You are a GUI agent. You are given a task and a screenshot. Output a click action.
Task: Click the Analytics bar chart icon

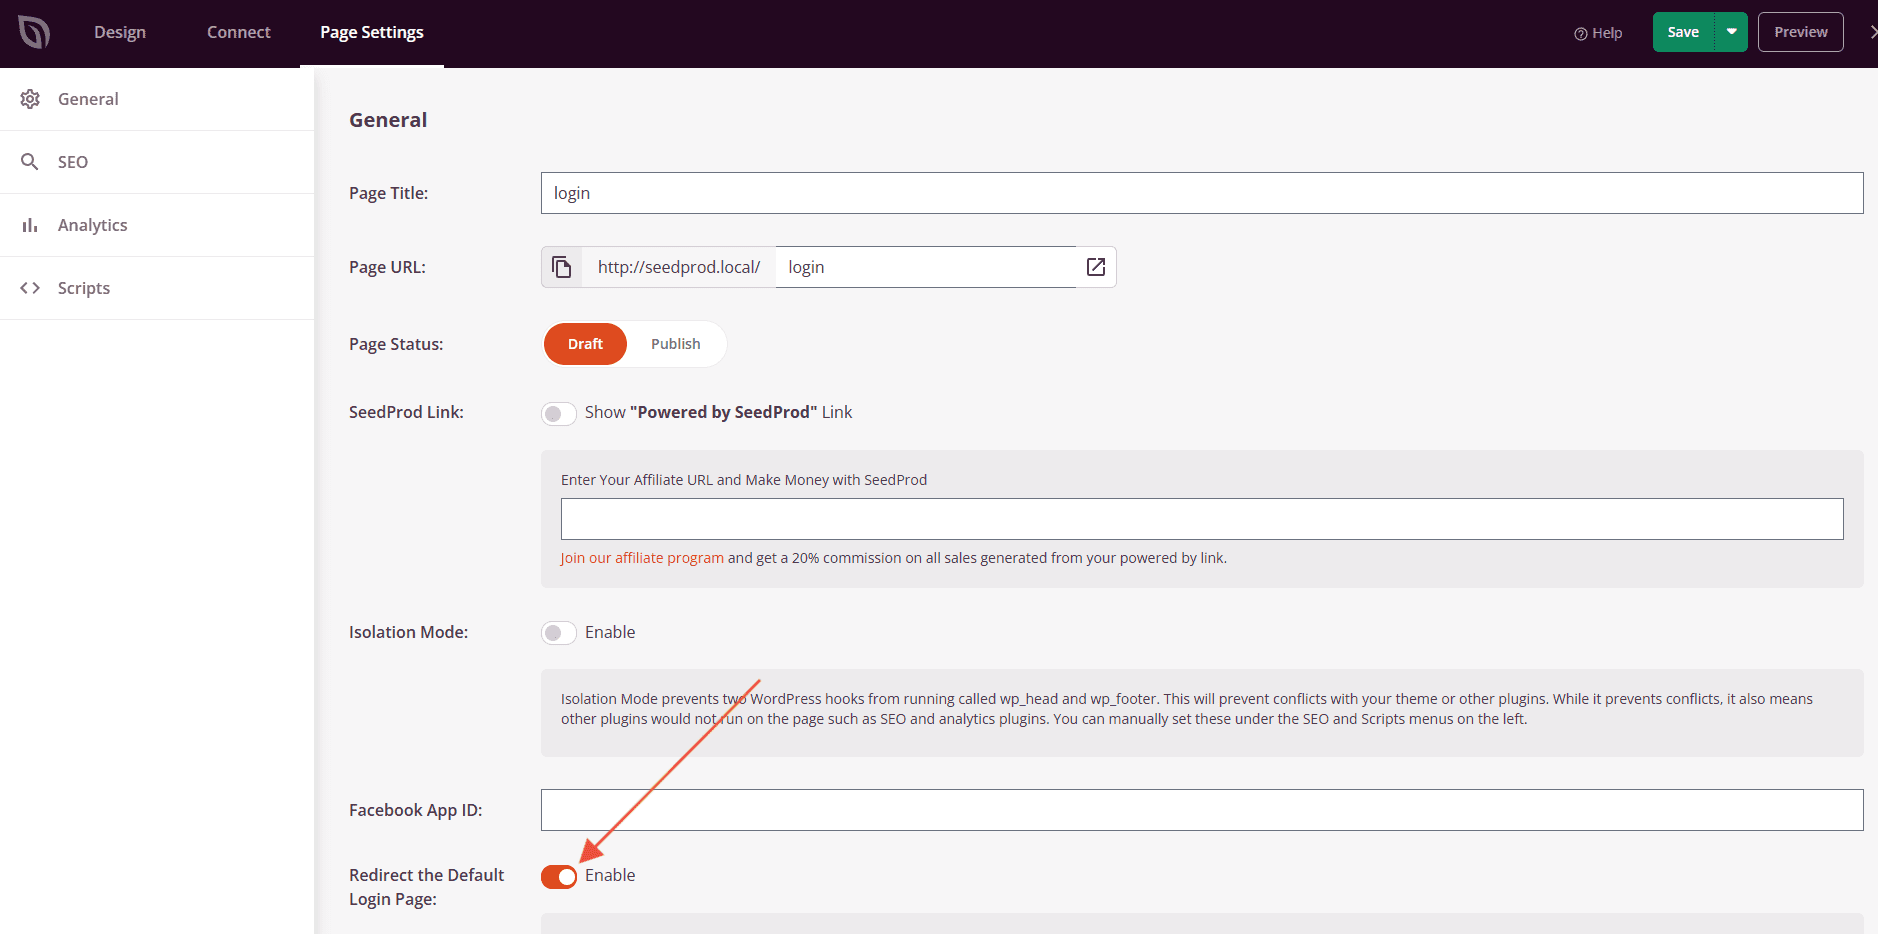(x=30, y=225)
